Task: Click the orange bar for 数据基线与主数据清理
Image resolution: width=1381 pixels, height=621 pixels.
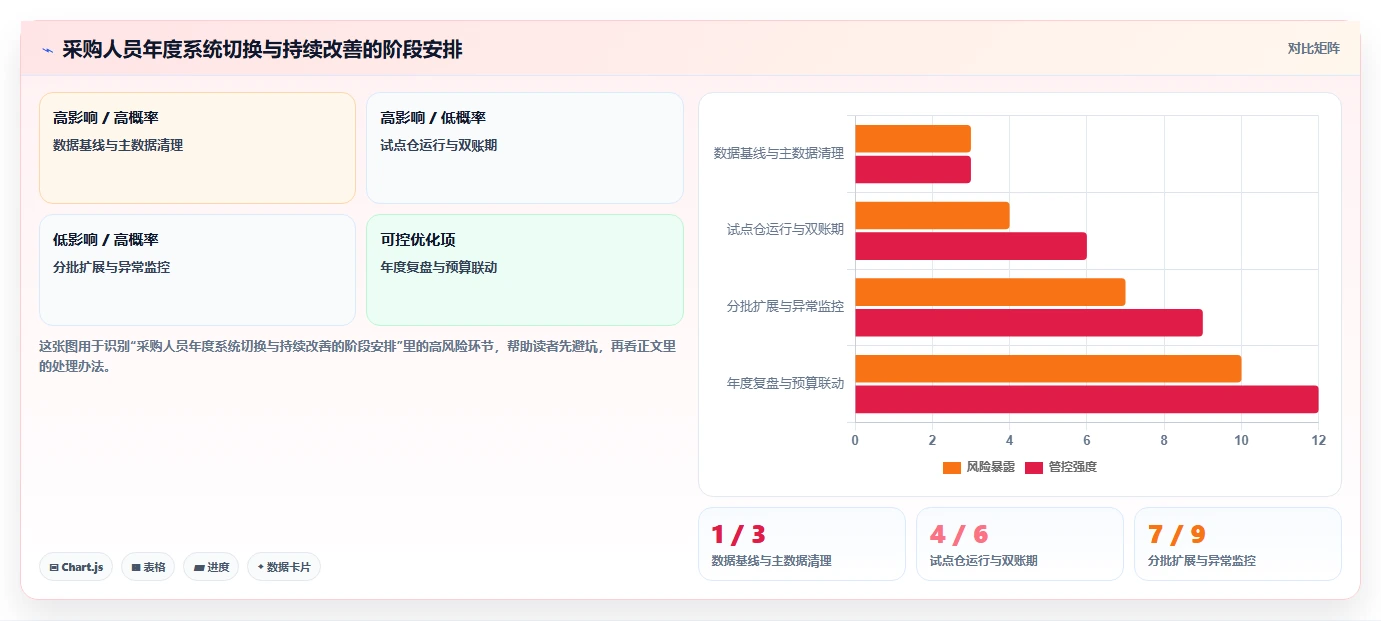Action: tap(913, 139)
